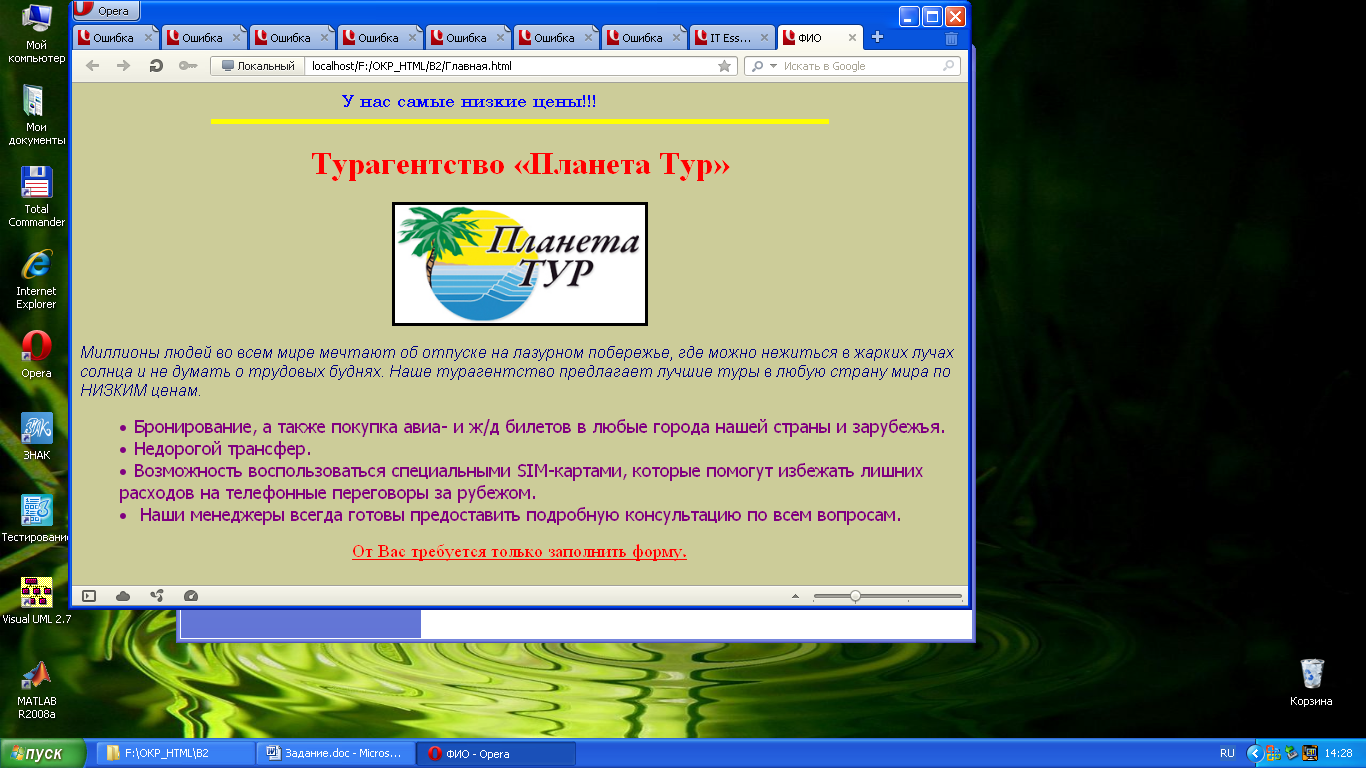Open a new tab with the plus button
The width and height of the screenshot is (1366, 768).
tap(877, 38)
